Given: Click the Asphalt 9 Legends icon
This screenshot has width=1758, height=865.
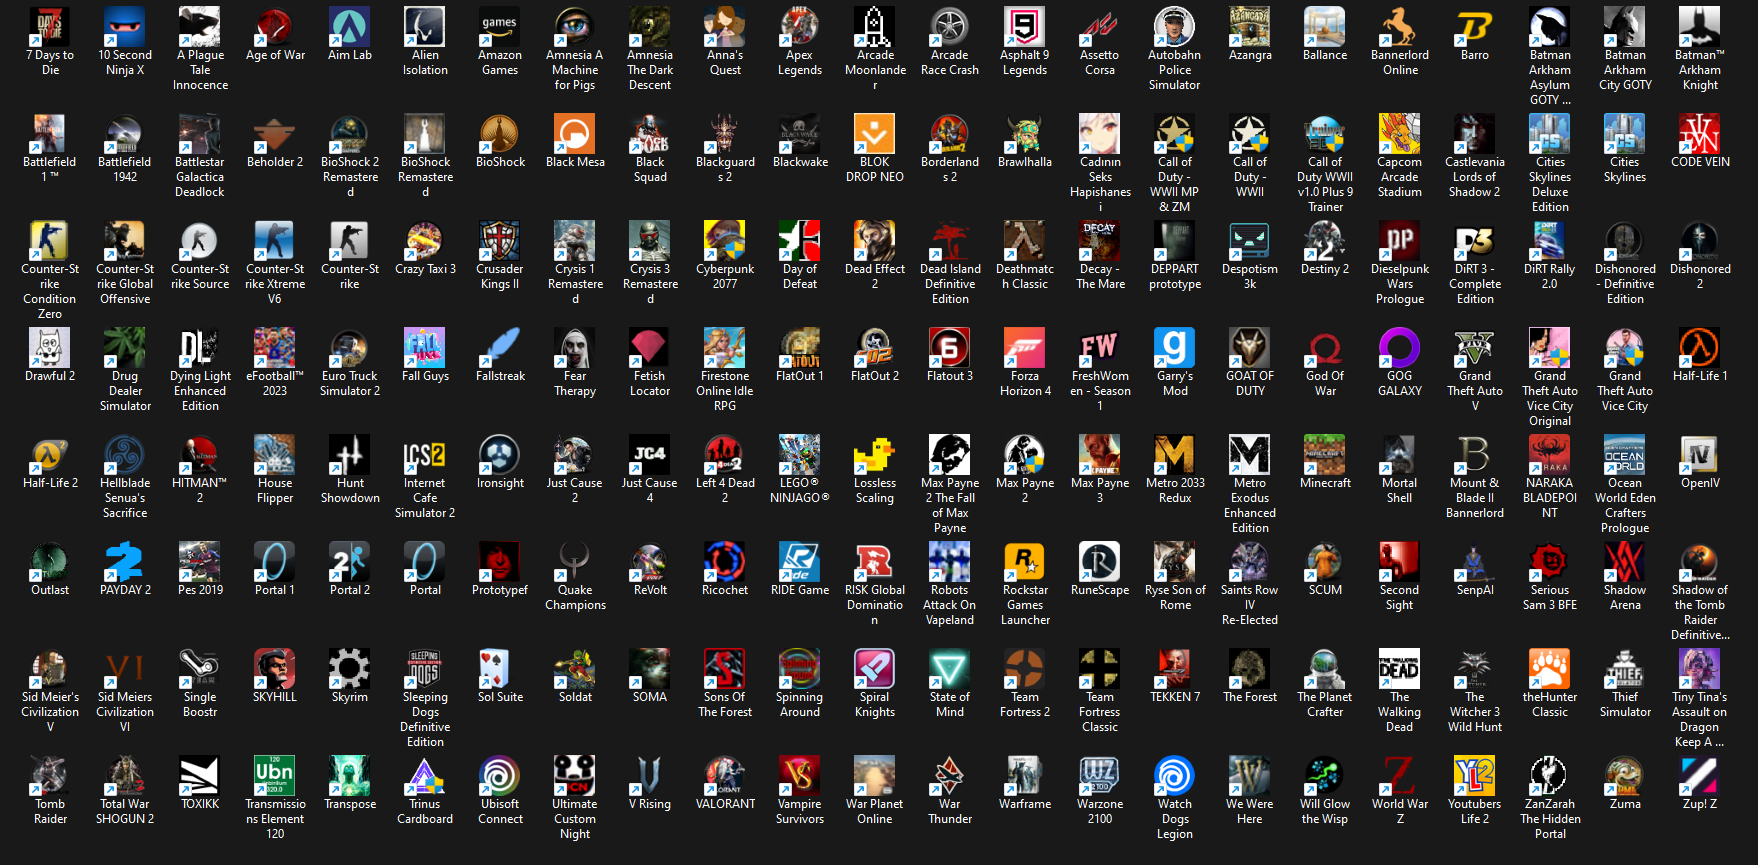Looking at the screenshot, I should 1025,27.
